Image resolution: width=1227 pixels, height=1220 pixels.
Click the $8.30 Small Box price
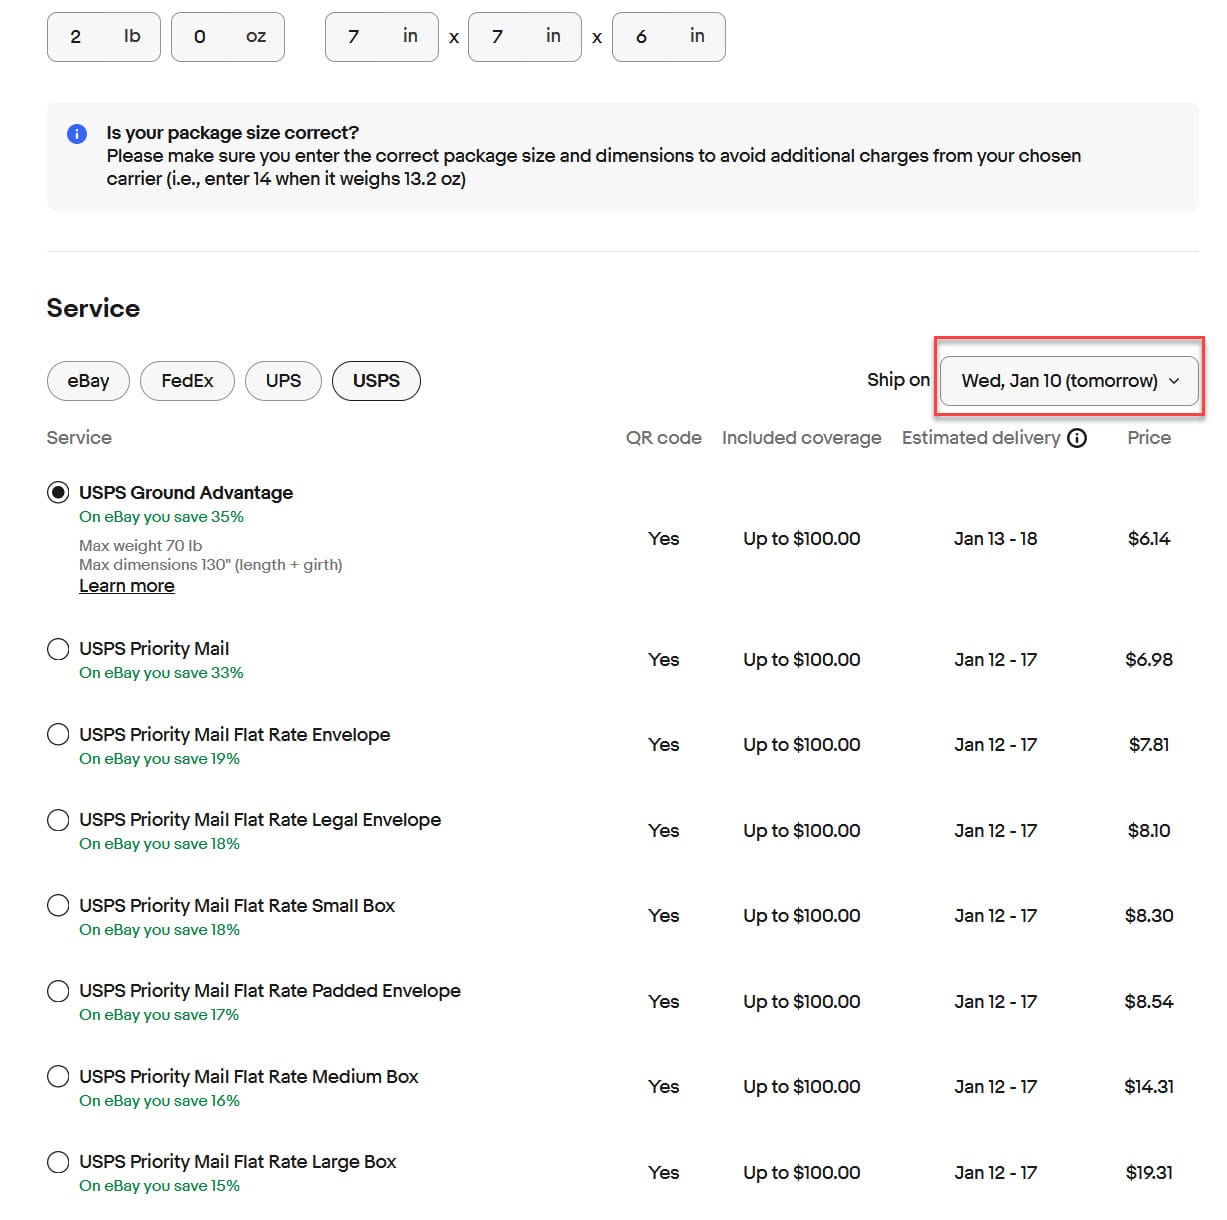(1149, 916)
